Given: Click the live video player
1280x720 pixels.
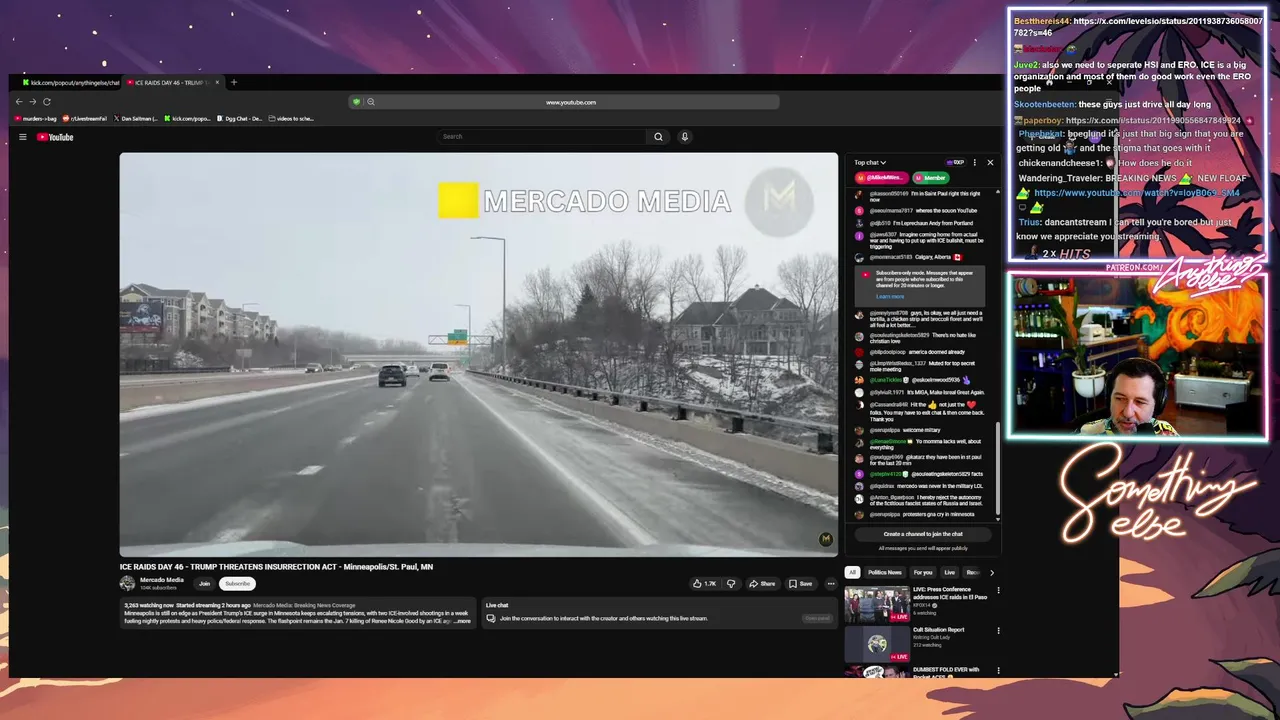Looking at the screenshot, I should pyautogui.click(x=479, y=354).
